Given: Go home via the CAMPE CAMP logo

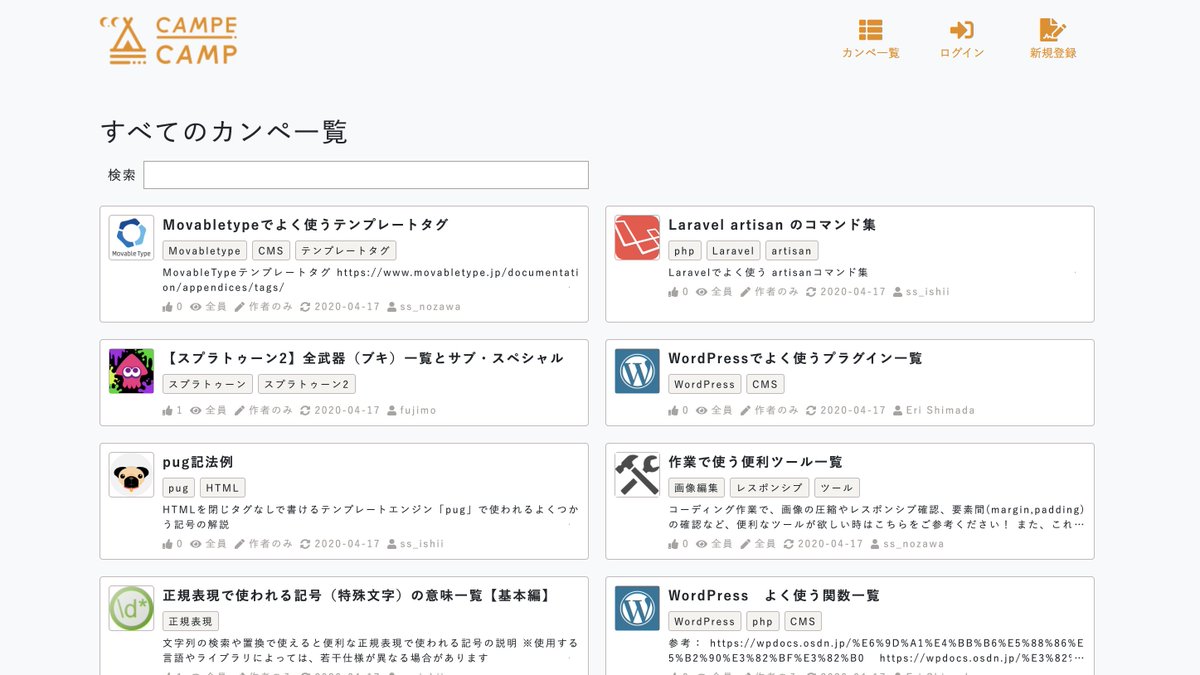Looking at the screenshot, I should (x=169, y=40).
